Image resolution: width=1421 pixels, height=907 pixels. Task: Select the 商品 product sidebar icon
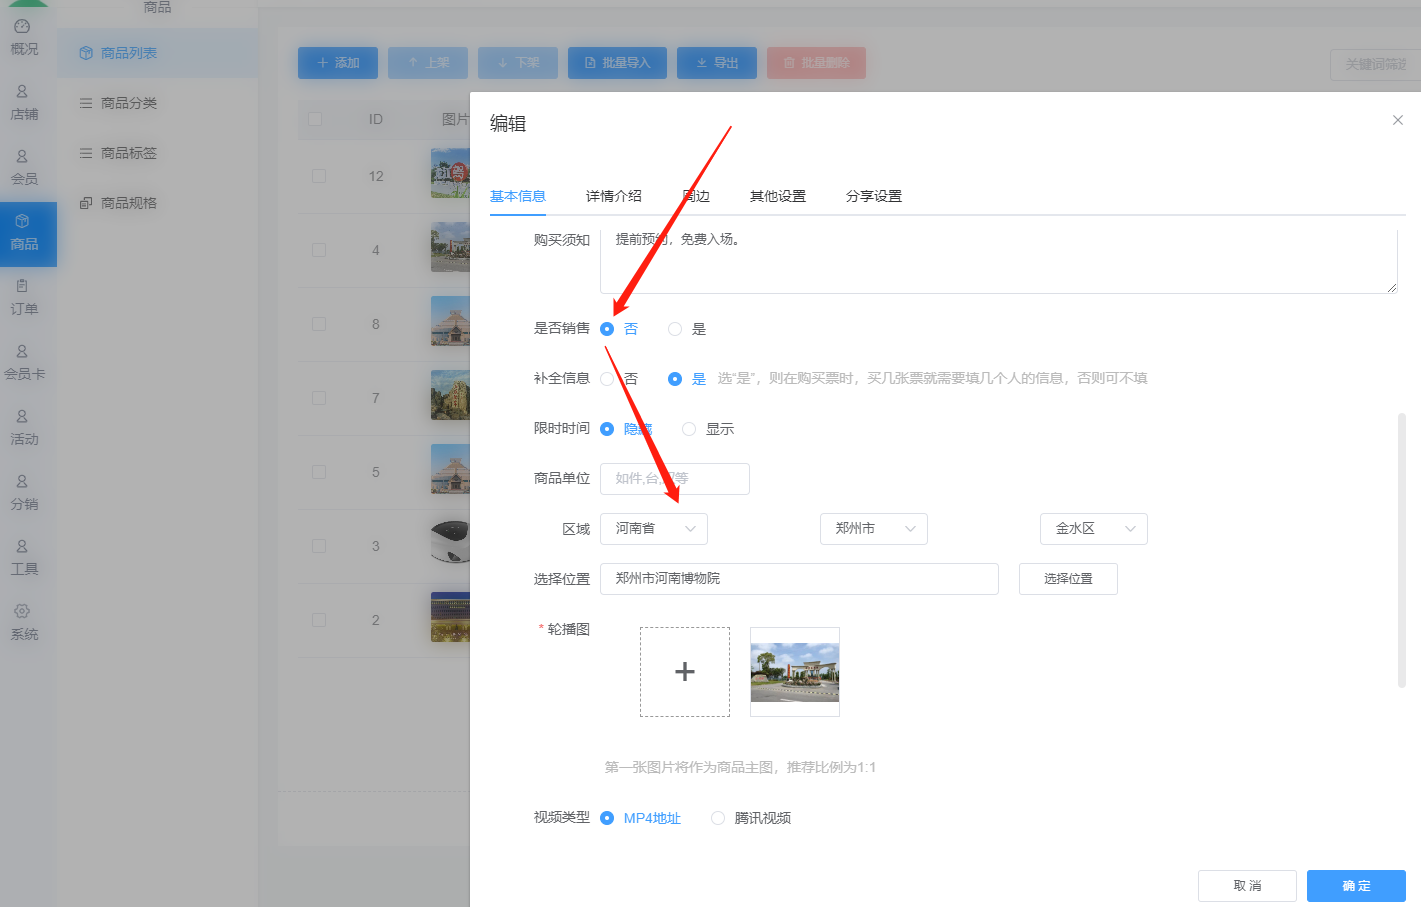(x=22, y=221)
